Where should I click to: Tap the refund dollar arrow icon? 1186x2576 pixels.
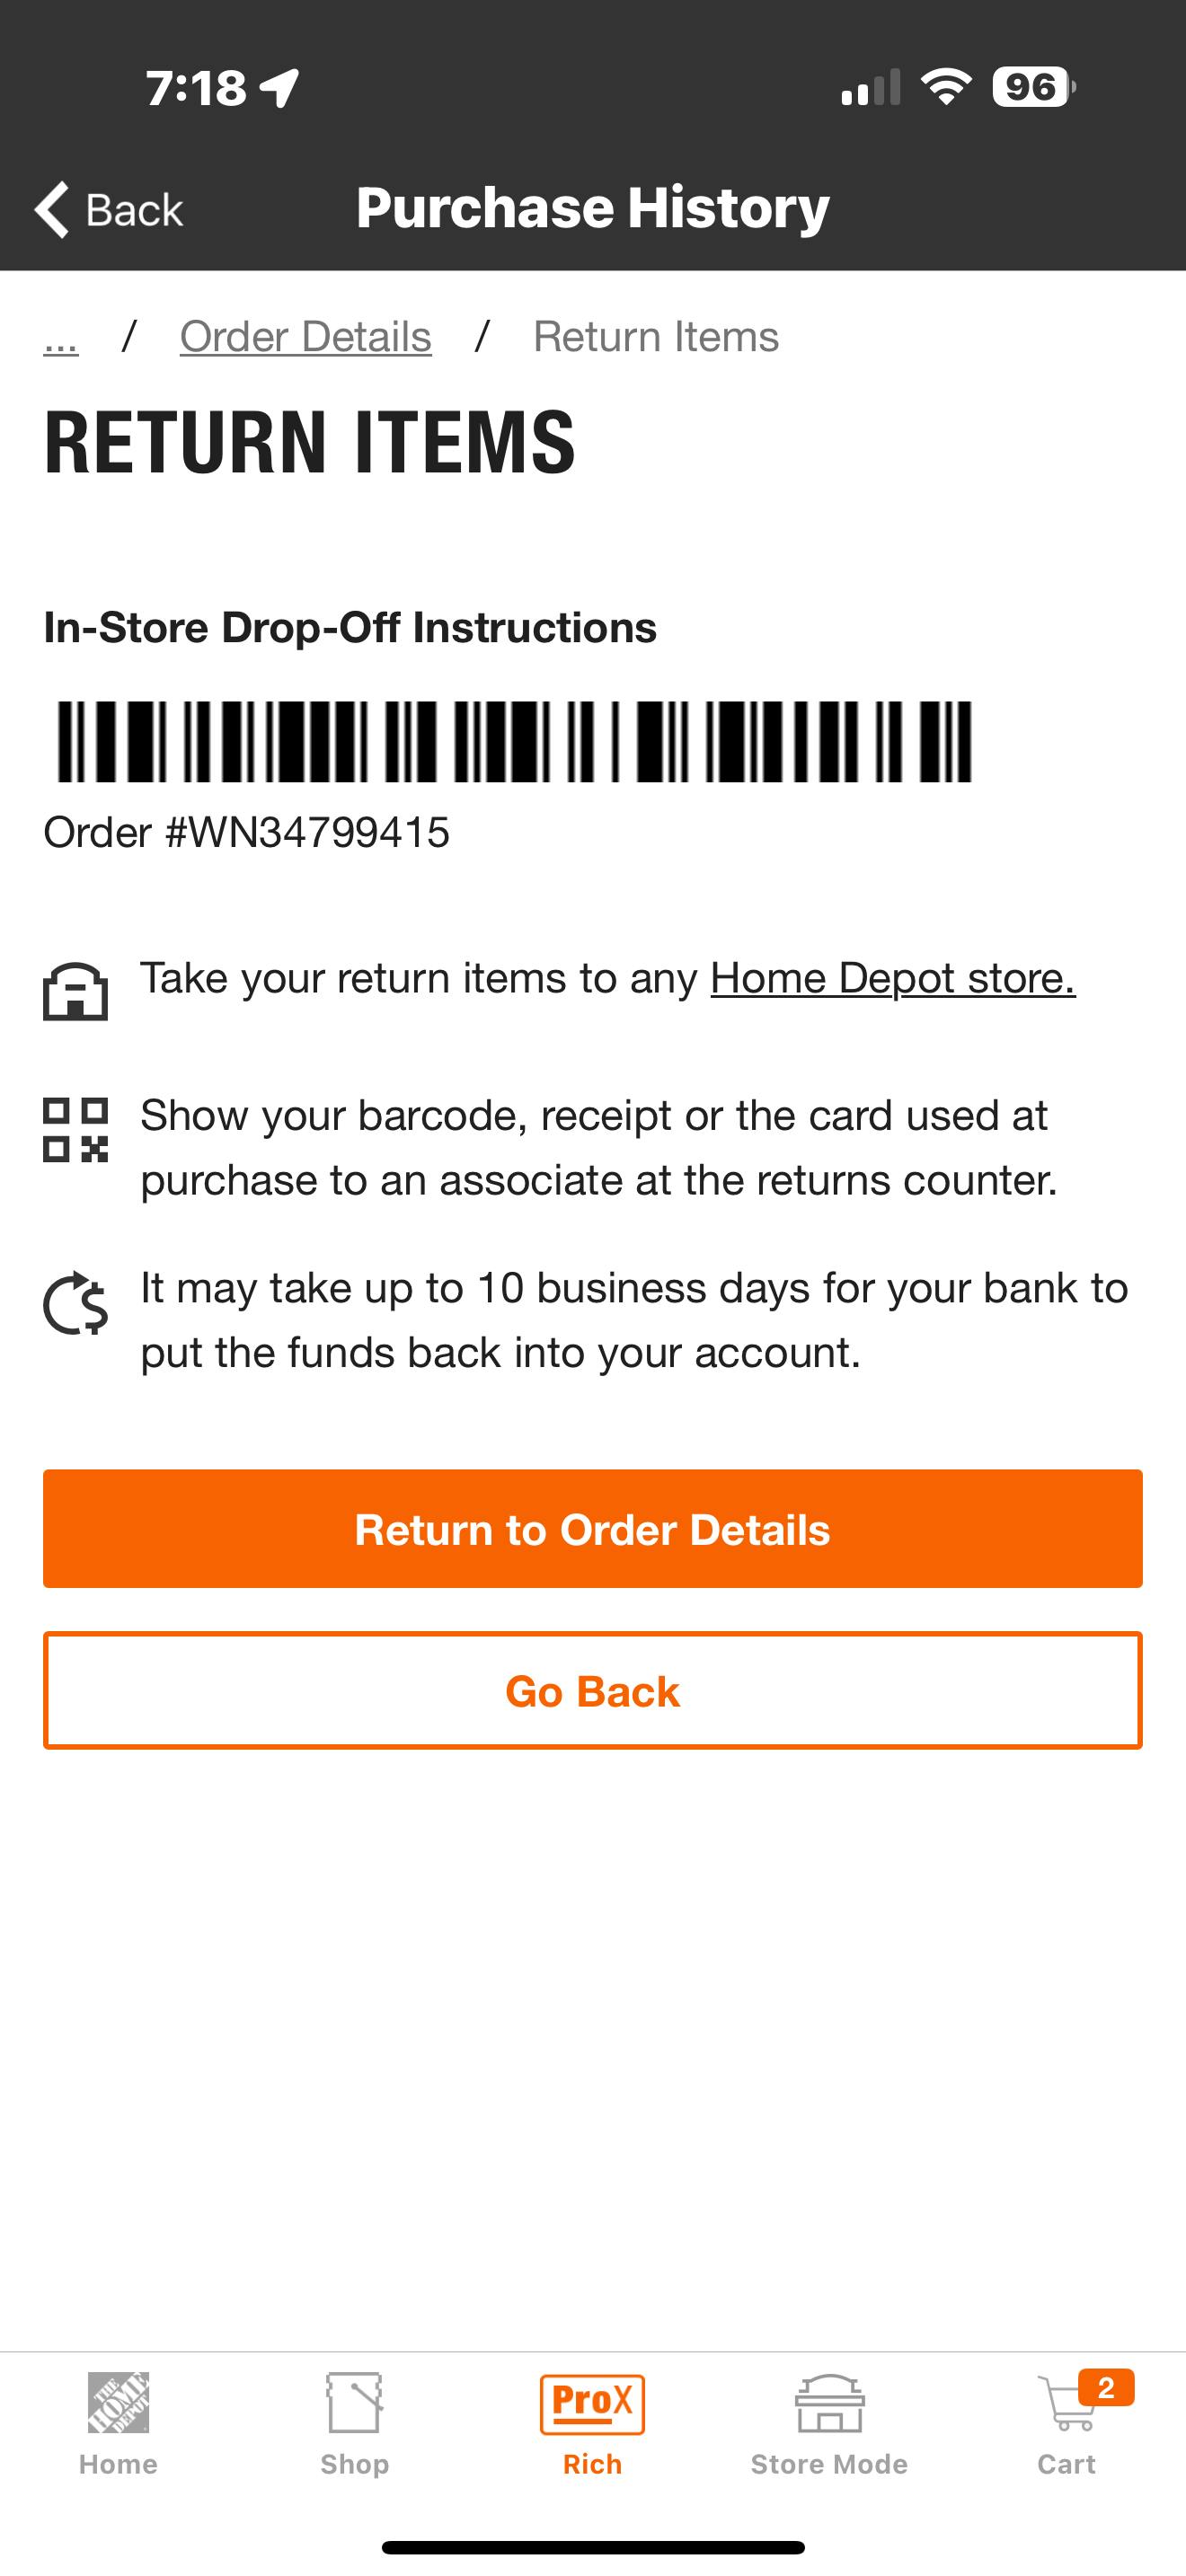[x=75, y=1304]
